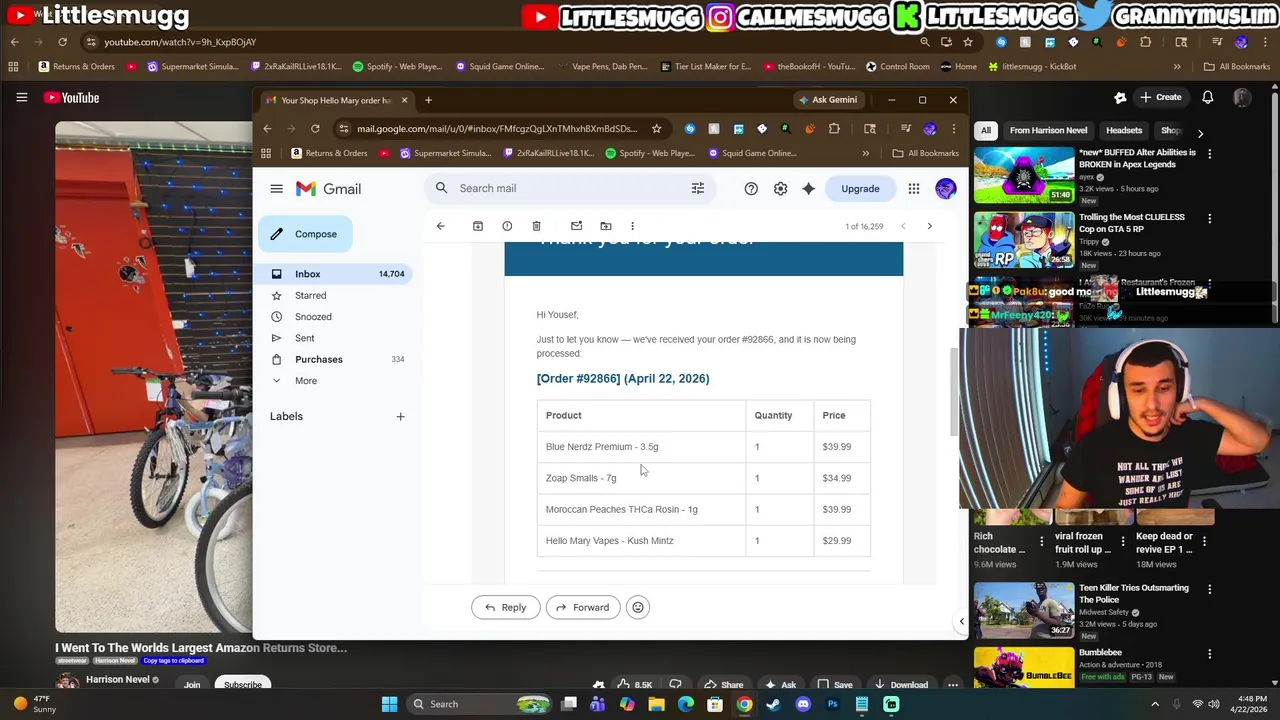Image resolution: width=1280 pixels, height=720 pixels.
Task: Open more email actions three dots
Action: coord(632,226)
